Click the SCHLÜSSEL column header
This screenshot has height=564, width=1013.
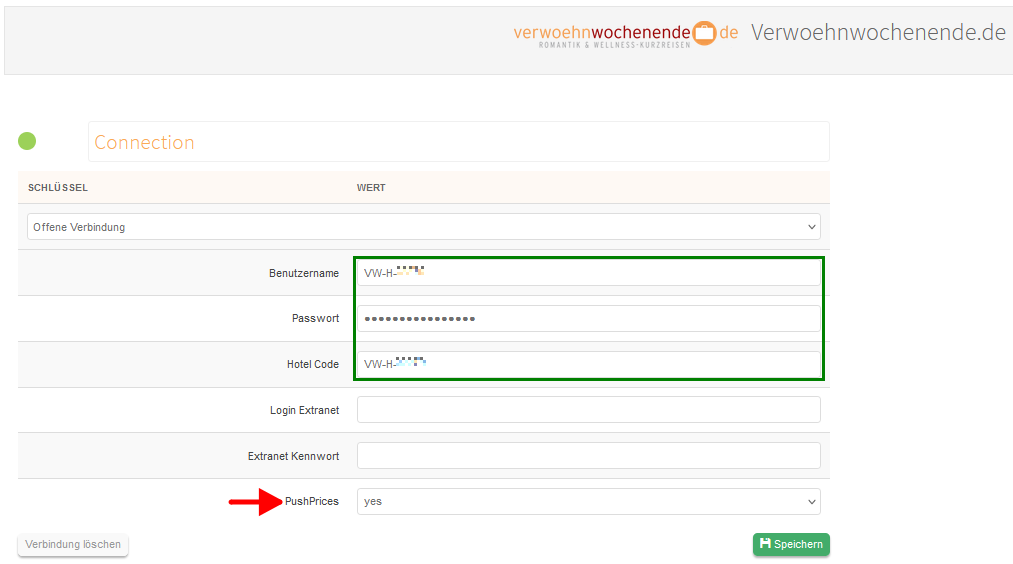[x=58, y=188]
